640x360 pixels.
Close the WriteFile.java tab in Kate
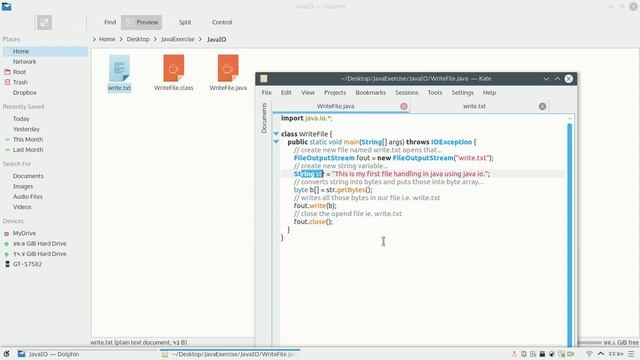click(x=404, y=106)
